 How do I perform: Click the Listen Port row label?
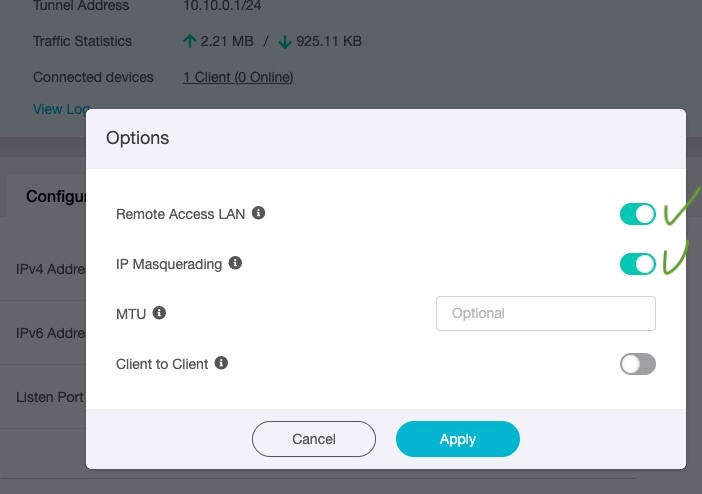50,397
